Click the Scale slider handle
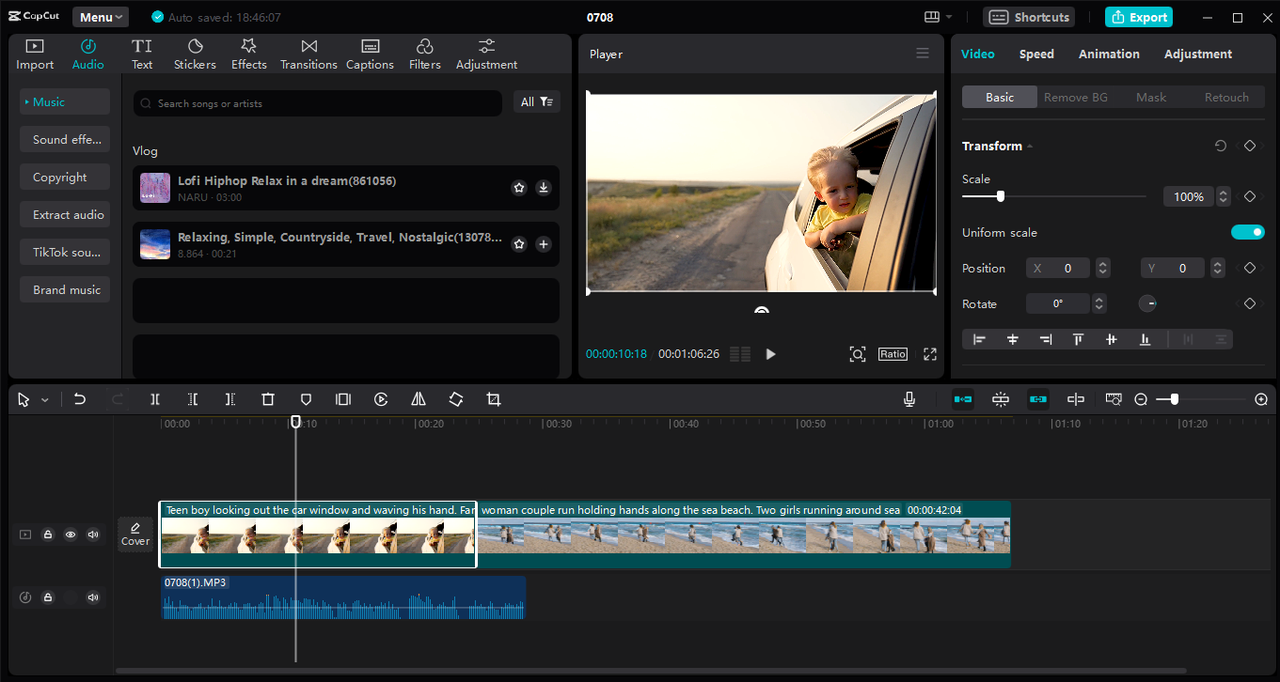Image resolution: width=1280 pixels, height=682 pixels. pos(1000,197)
